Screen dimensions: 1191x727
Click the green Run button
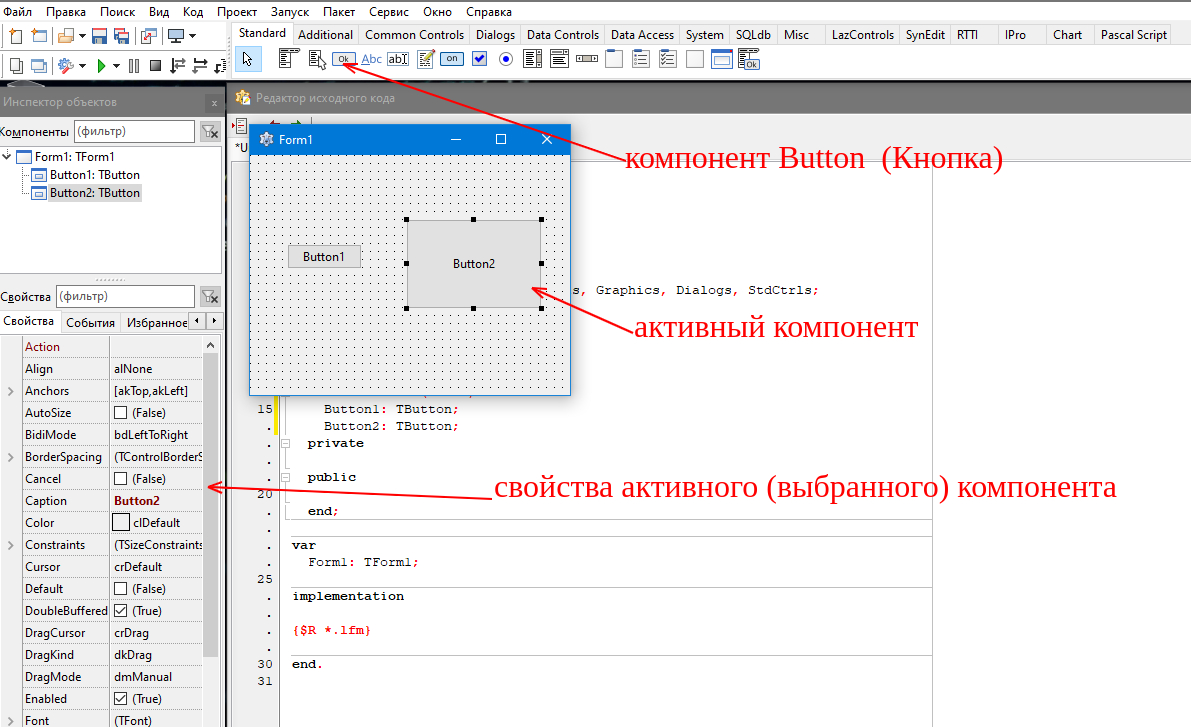(x=101, y=66)
